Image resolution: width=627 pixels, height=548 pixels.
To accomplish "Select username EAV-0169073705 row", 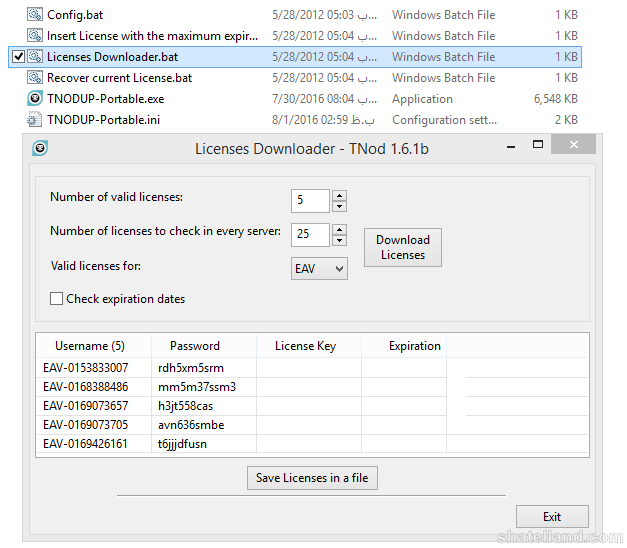I will click(86, 424).
